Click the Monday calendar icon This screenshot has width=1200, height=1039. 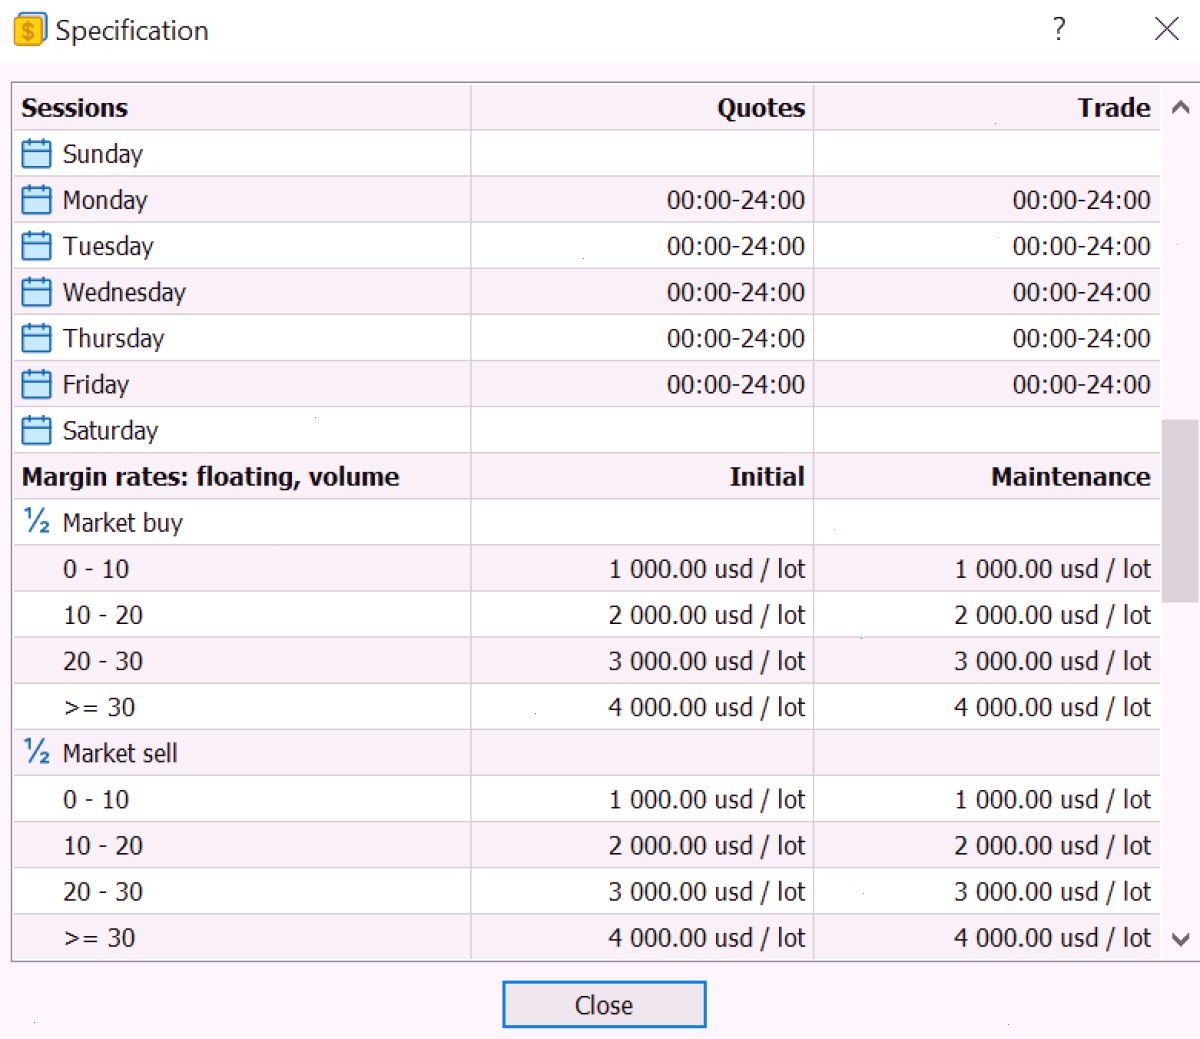tap(36, 200)
